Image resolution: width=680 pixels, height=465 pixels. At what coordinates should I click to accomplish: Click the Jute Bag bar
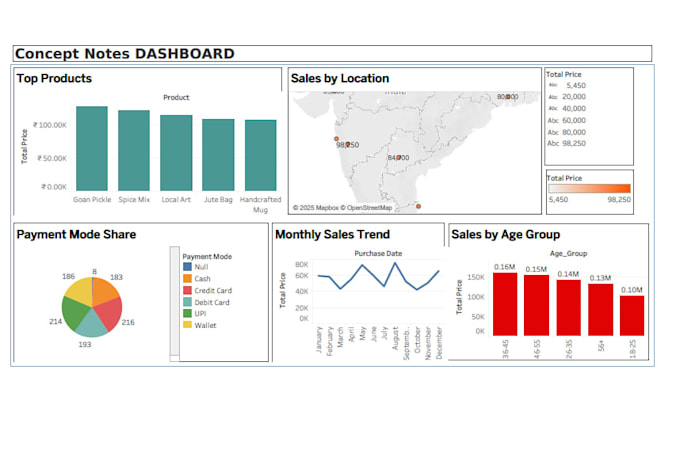218,155
